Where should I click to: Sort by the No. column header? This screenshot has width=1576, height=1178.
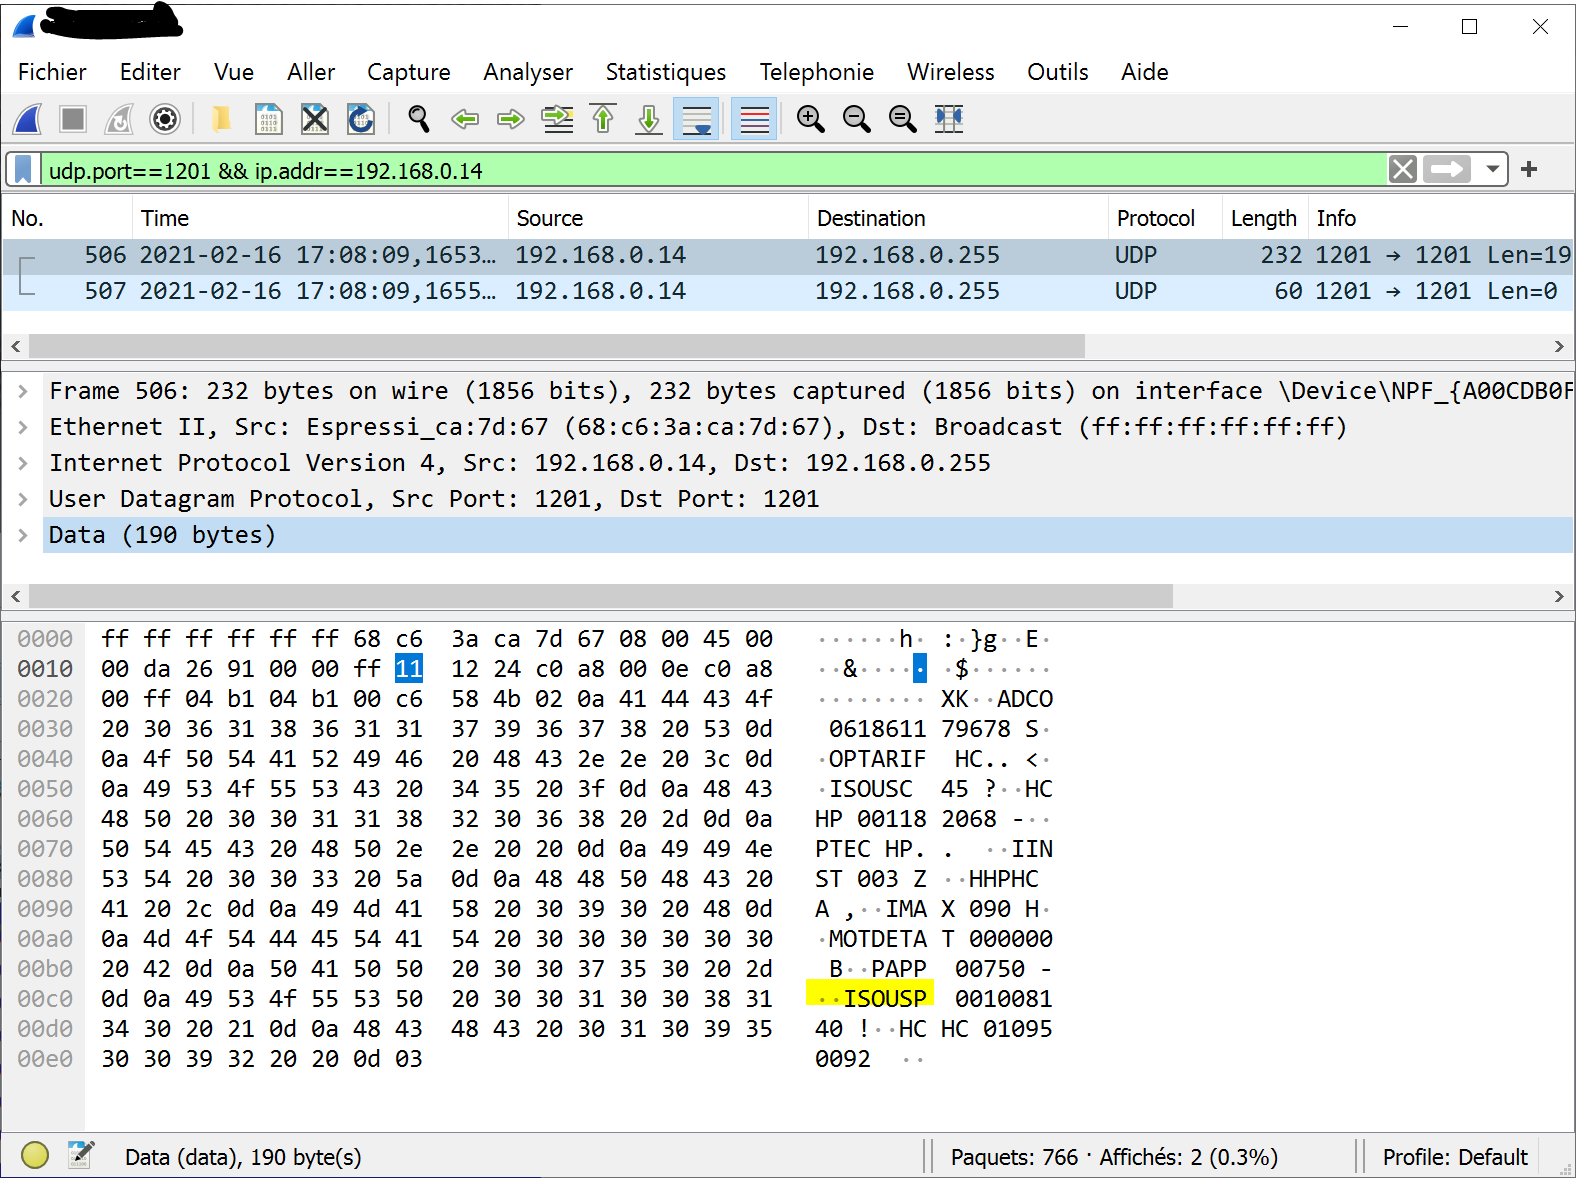67,218
